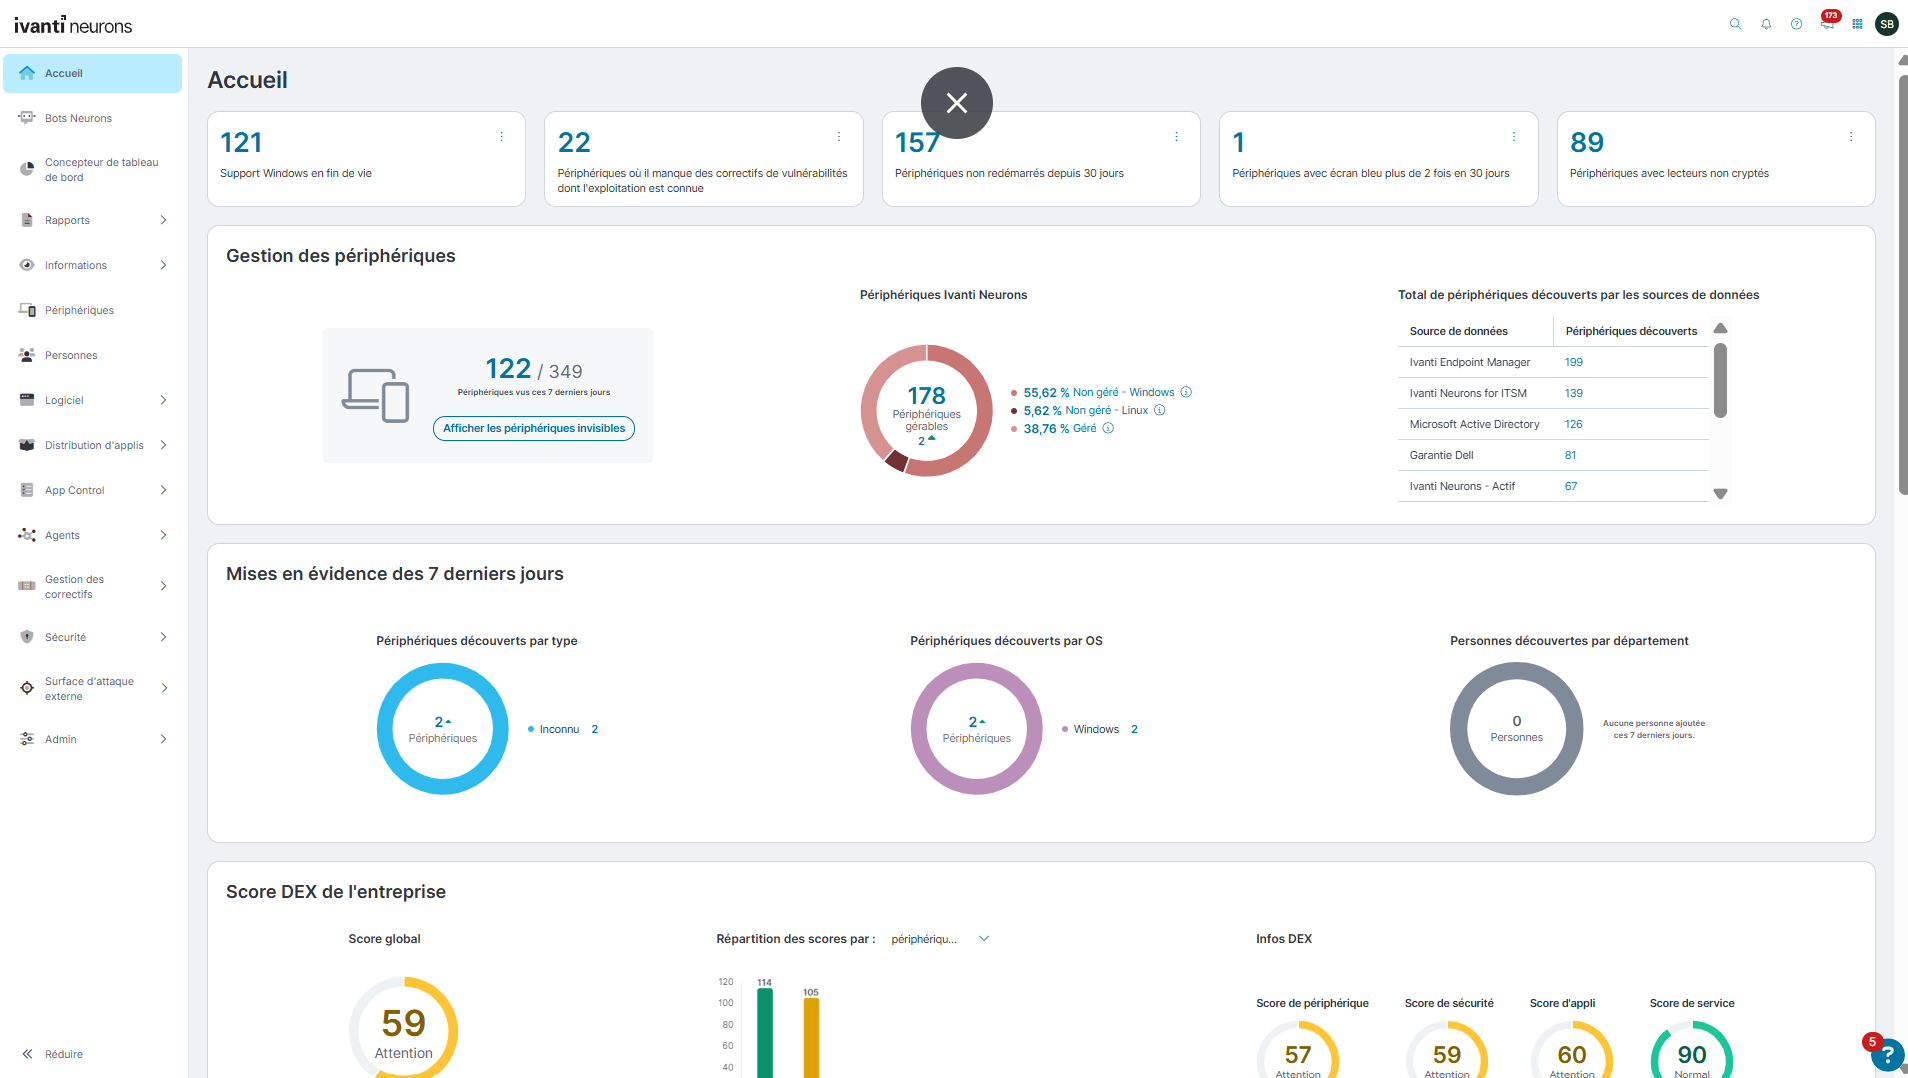The height and width of the screenshot is (1078, 1908).
Task: Click the page vertical scrollbar thumb
Action: 1903,285
